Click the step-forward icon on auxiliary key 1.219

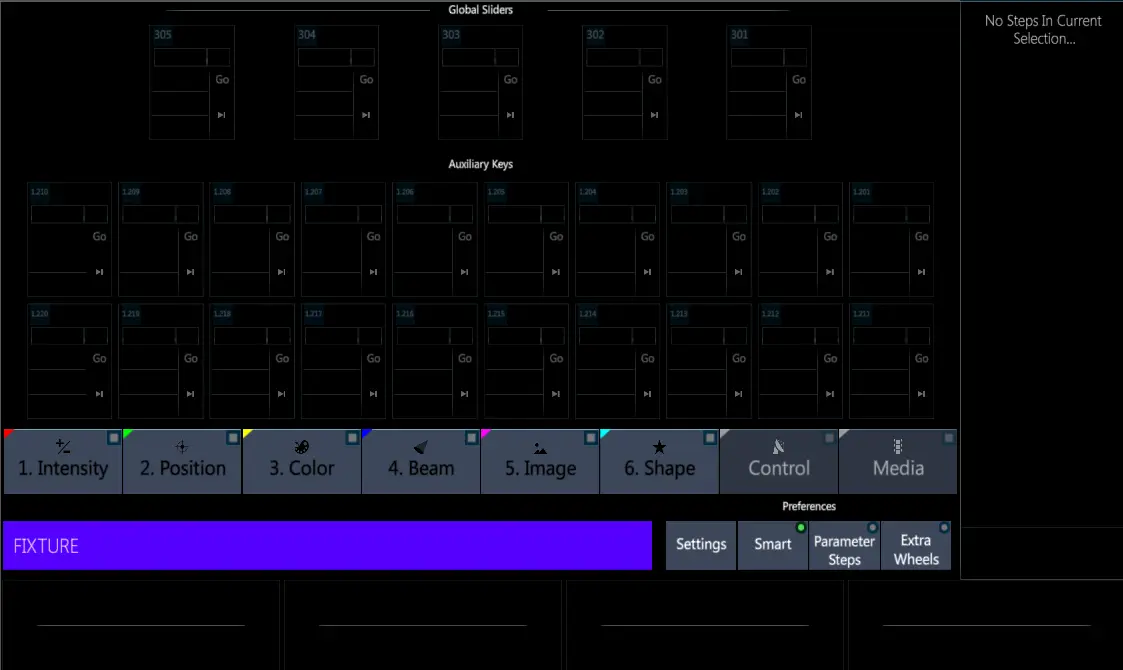[191, 394]
